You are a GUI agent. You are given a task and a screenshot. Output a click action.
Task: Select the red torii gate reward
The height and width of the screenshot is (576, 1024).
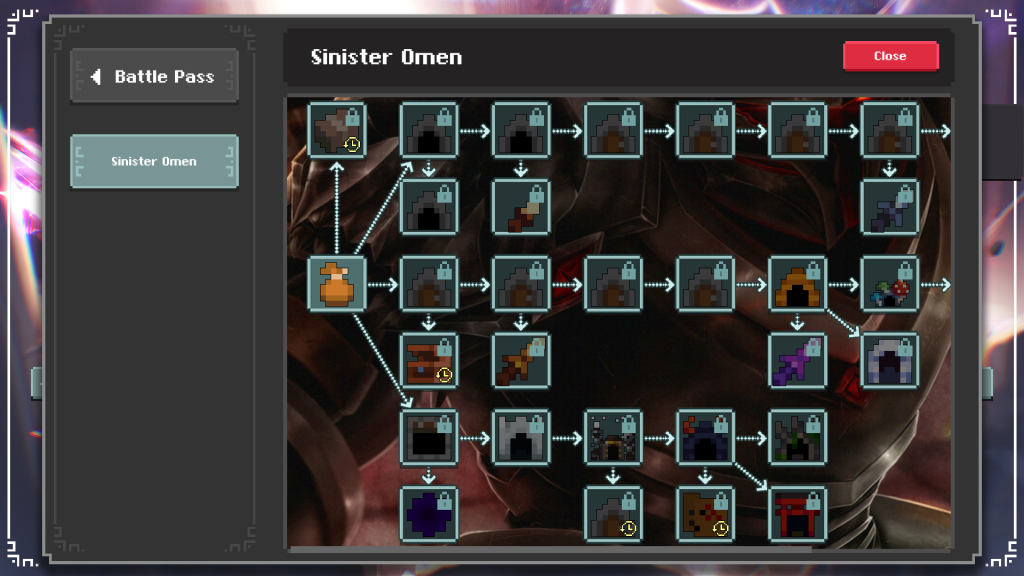point(797,515)
